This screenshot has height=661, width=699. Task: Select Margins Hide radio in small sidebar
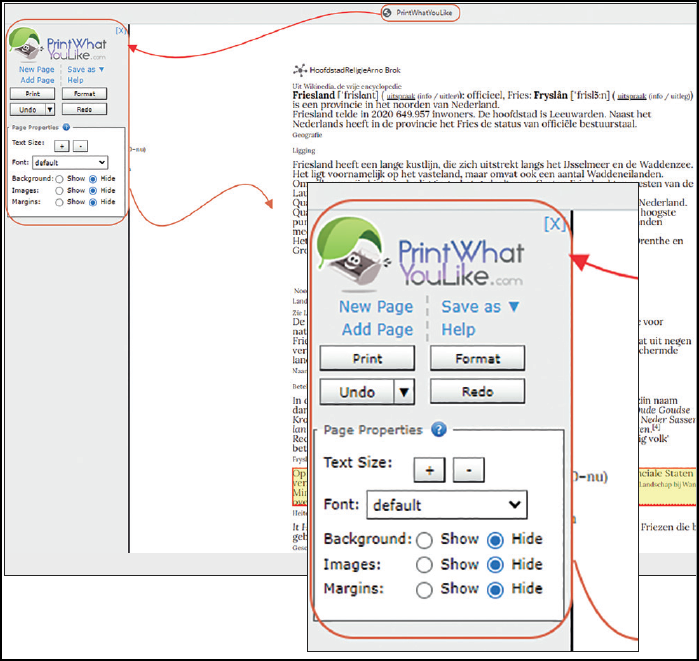click(x=93, y=202)
